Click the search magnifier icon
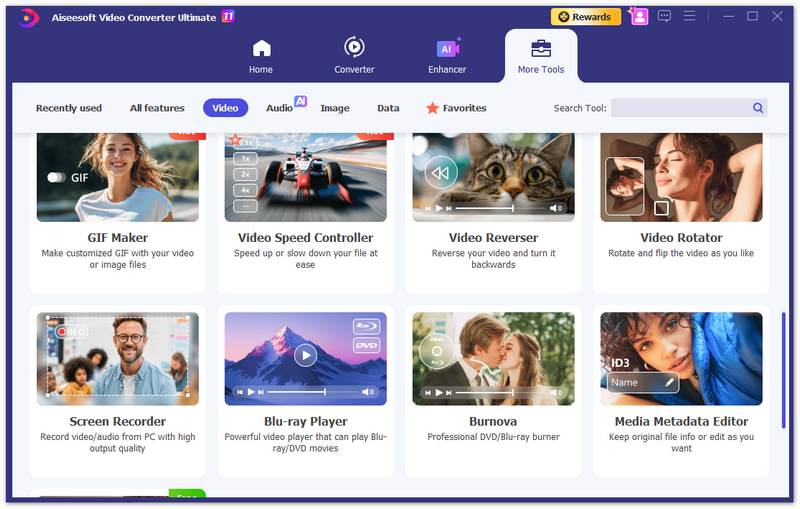The width and height of the screenshot is (800, 509). pyautogui.click(x=758, y=108)
